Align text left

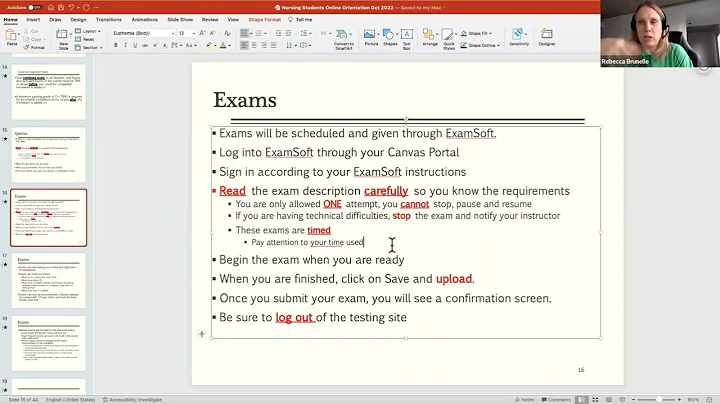244,45
